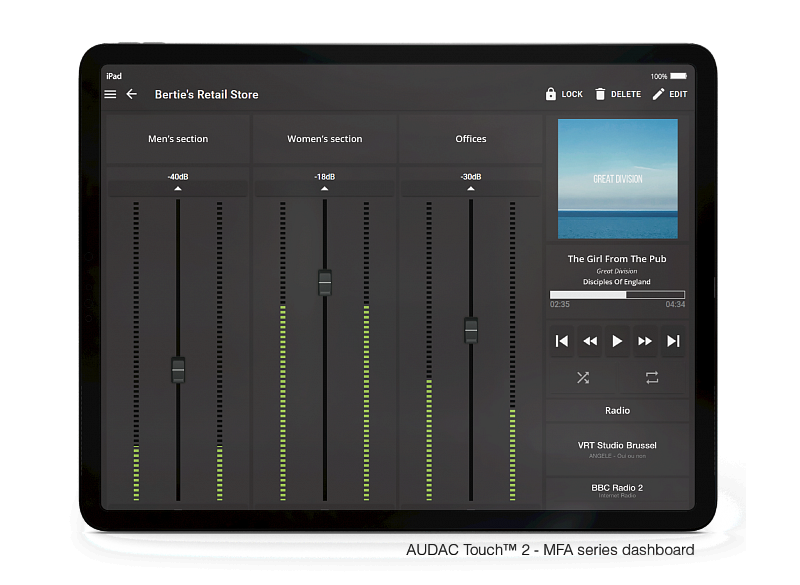Click the Edit pencil icon

[658, 94]
